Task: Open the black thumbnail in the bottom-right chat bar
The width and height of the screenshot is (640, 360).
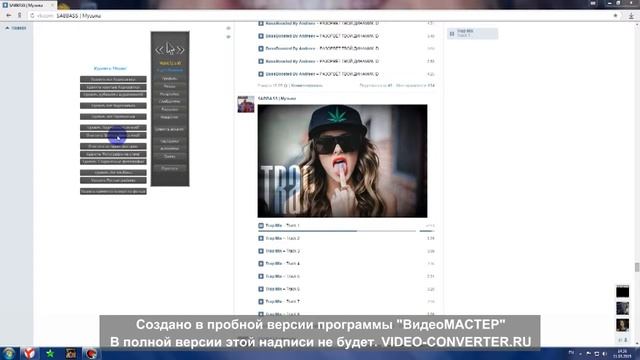Action: click(x=622, y=291)
